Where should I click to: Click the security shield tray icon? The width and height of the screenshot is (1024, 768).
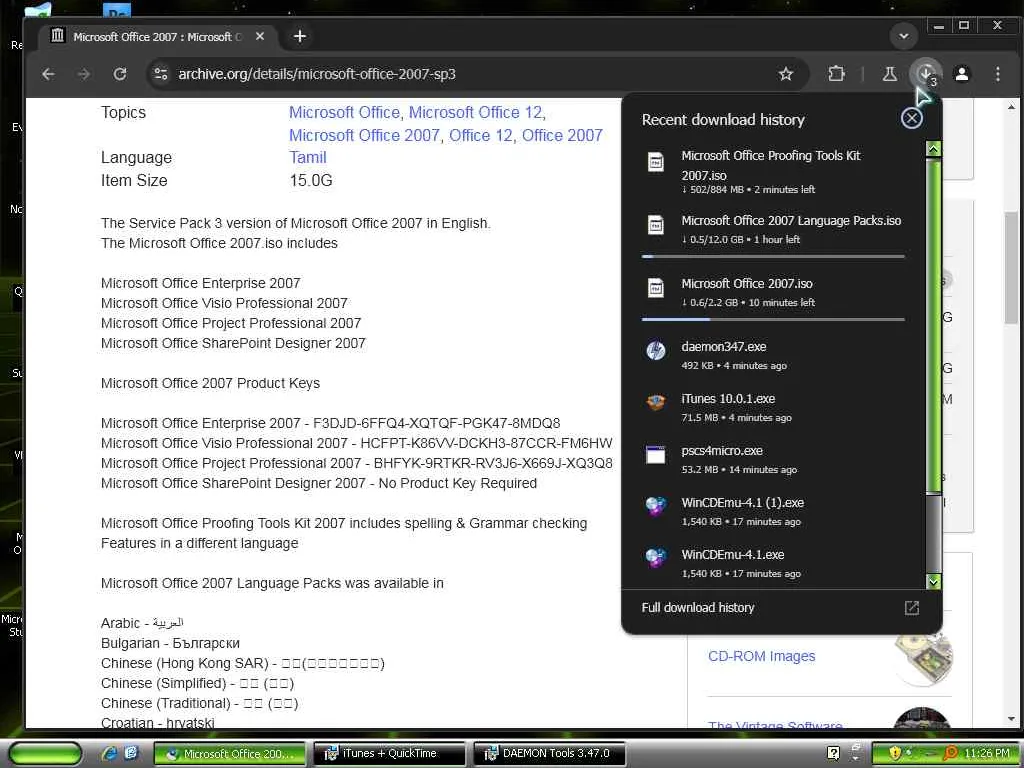coord(895,754)
